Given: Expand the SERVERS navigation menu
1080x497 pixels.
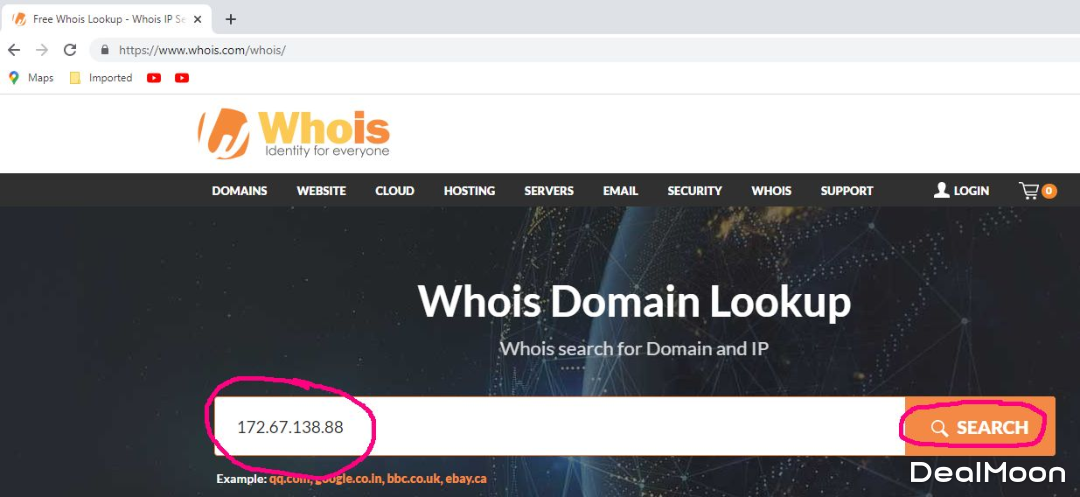Looking at the screenshot, I should [x=549, y=191].
